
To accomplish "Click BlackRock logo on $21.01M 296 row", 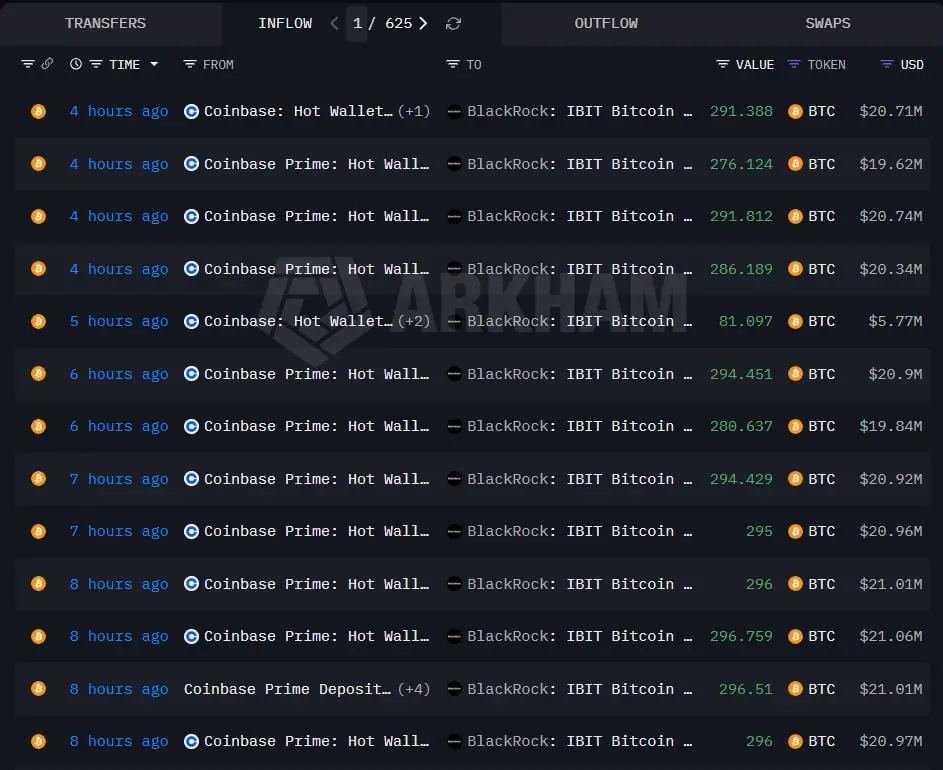I will (455, 584).
